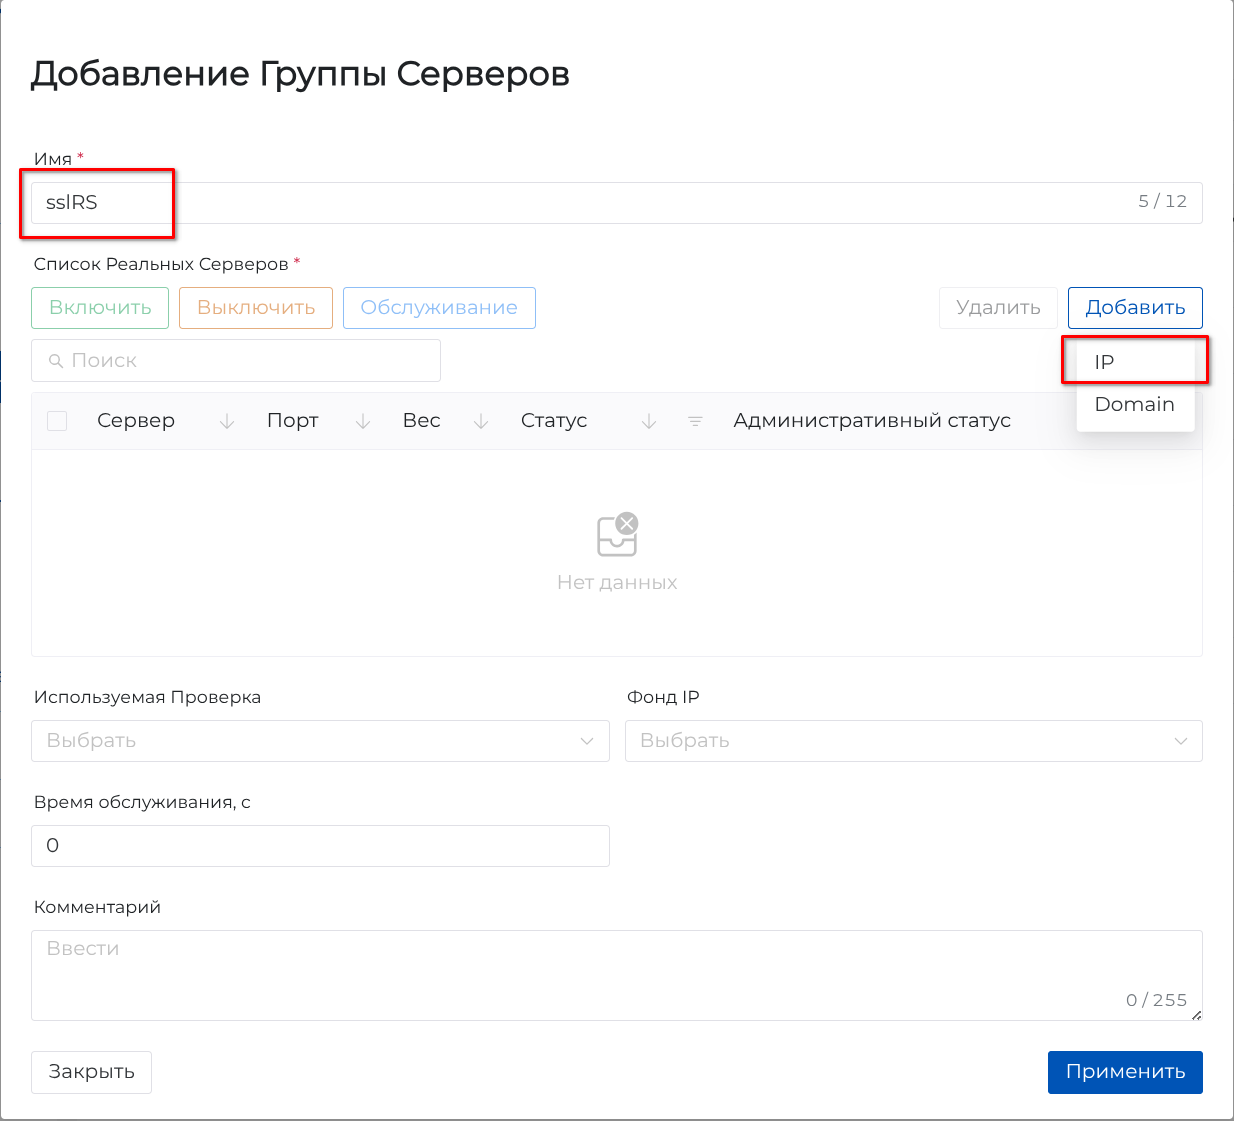Click the green Включить button
Image resolution: width=1234 pixels, height=1121 pixels.
100,308
